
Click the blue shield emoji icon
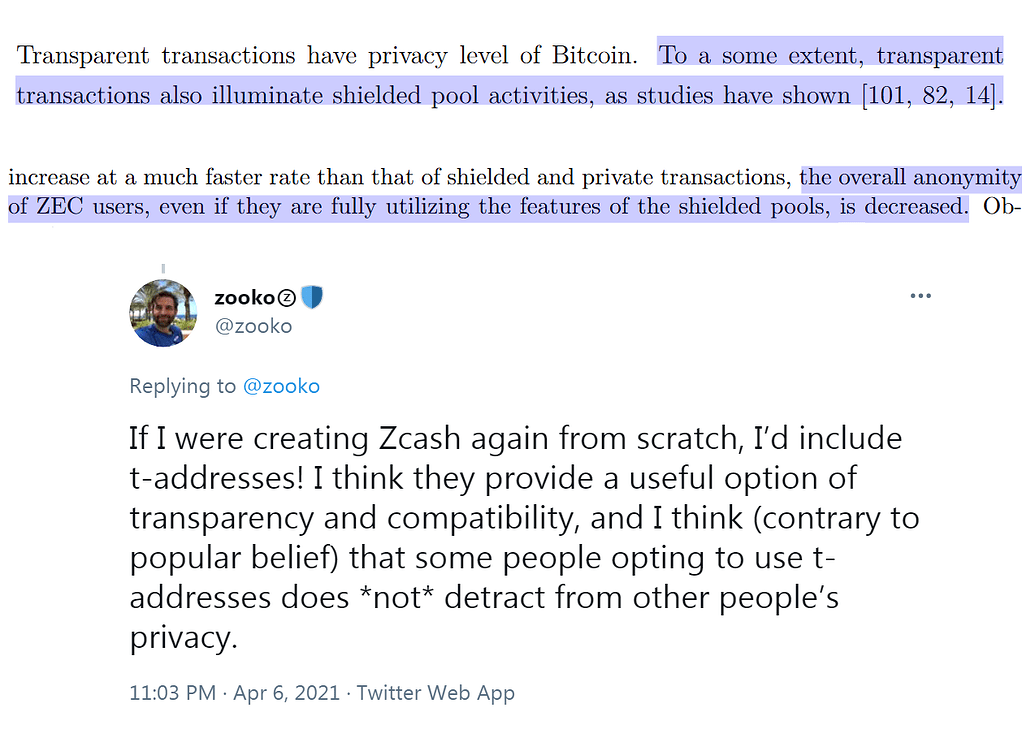(312, 298)
